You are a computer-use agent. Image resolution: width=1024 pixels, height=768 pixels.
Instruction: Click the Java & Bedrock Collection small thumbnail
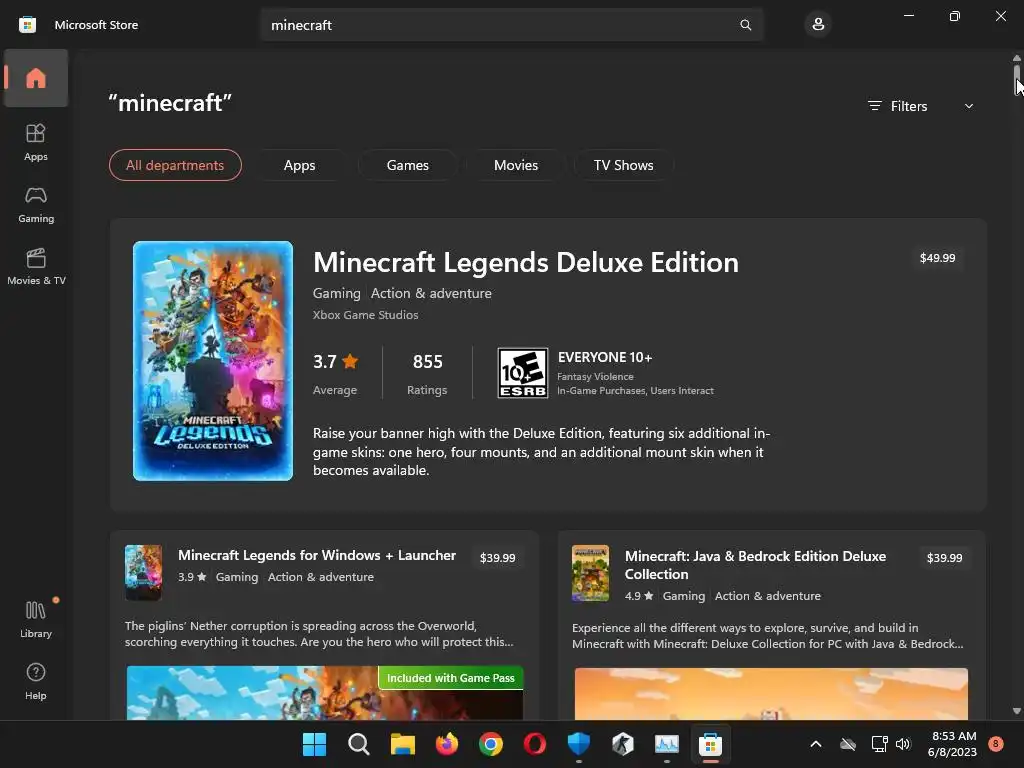590,573
